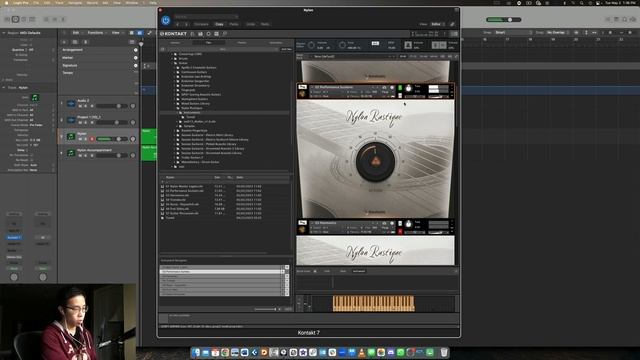Click the Master Volume knob in Kontakt

[x=311, y=45]
